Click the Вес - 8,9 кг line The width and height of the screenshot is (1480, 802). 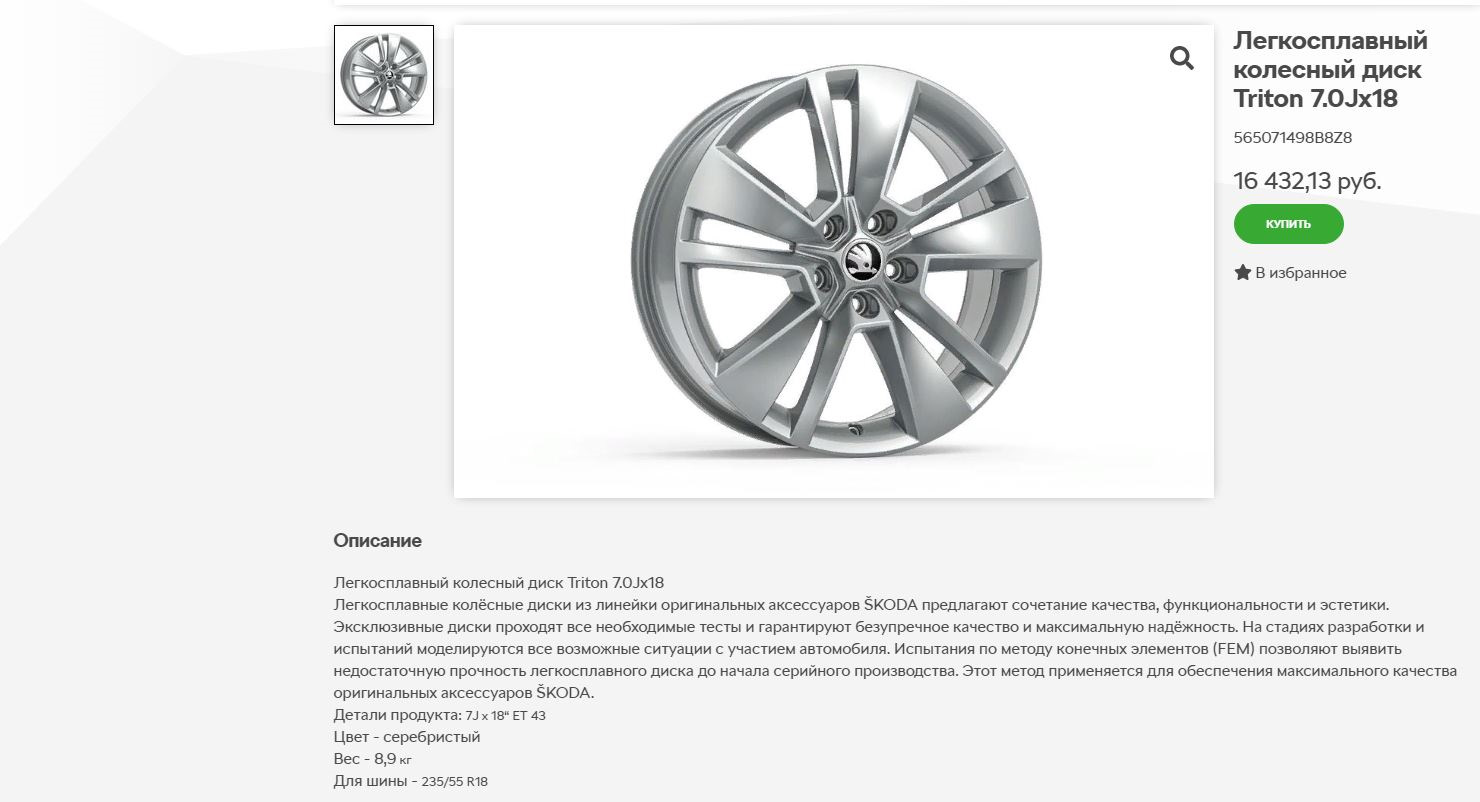373,759
